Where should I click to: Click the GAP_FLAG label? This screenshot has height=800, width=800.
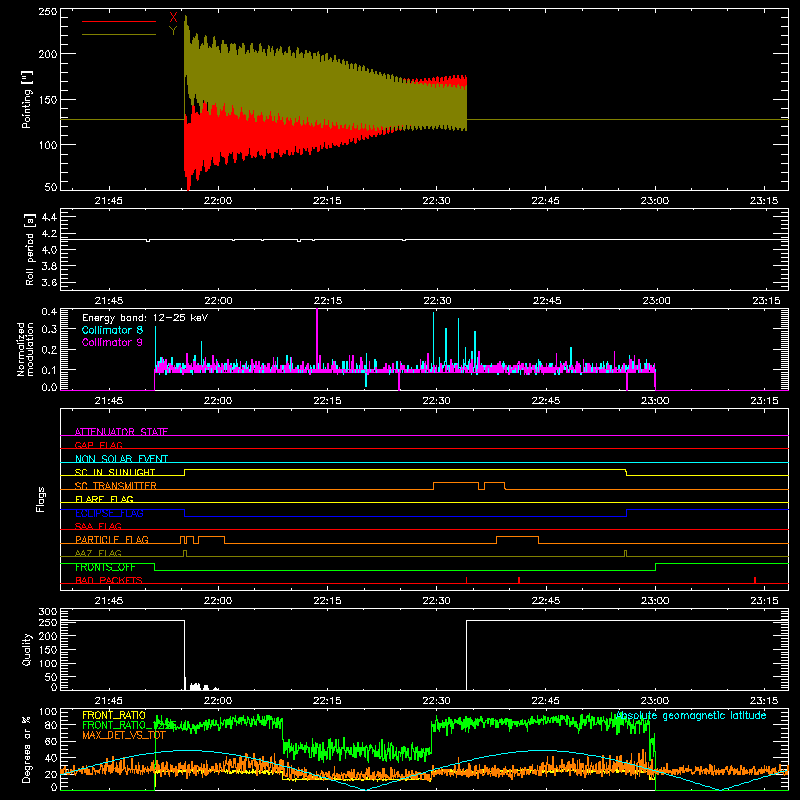point(98,445)
